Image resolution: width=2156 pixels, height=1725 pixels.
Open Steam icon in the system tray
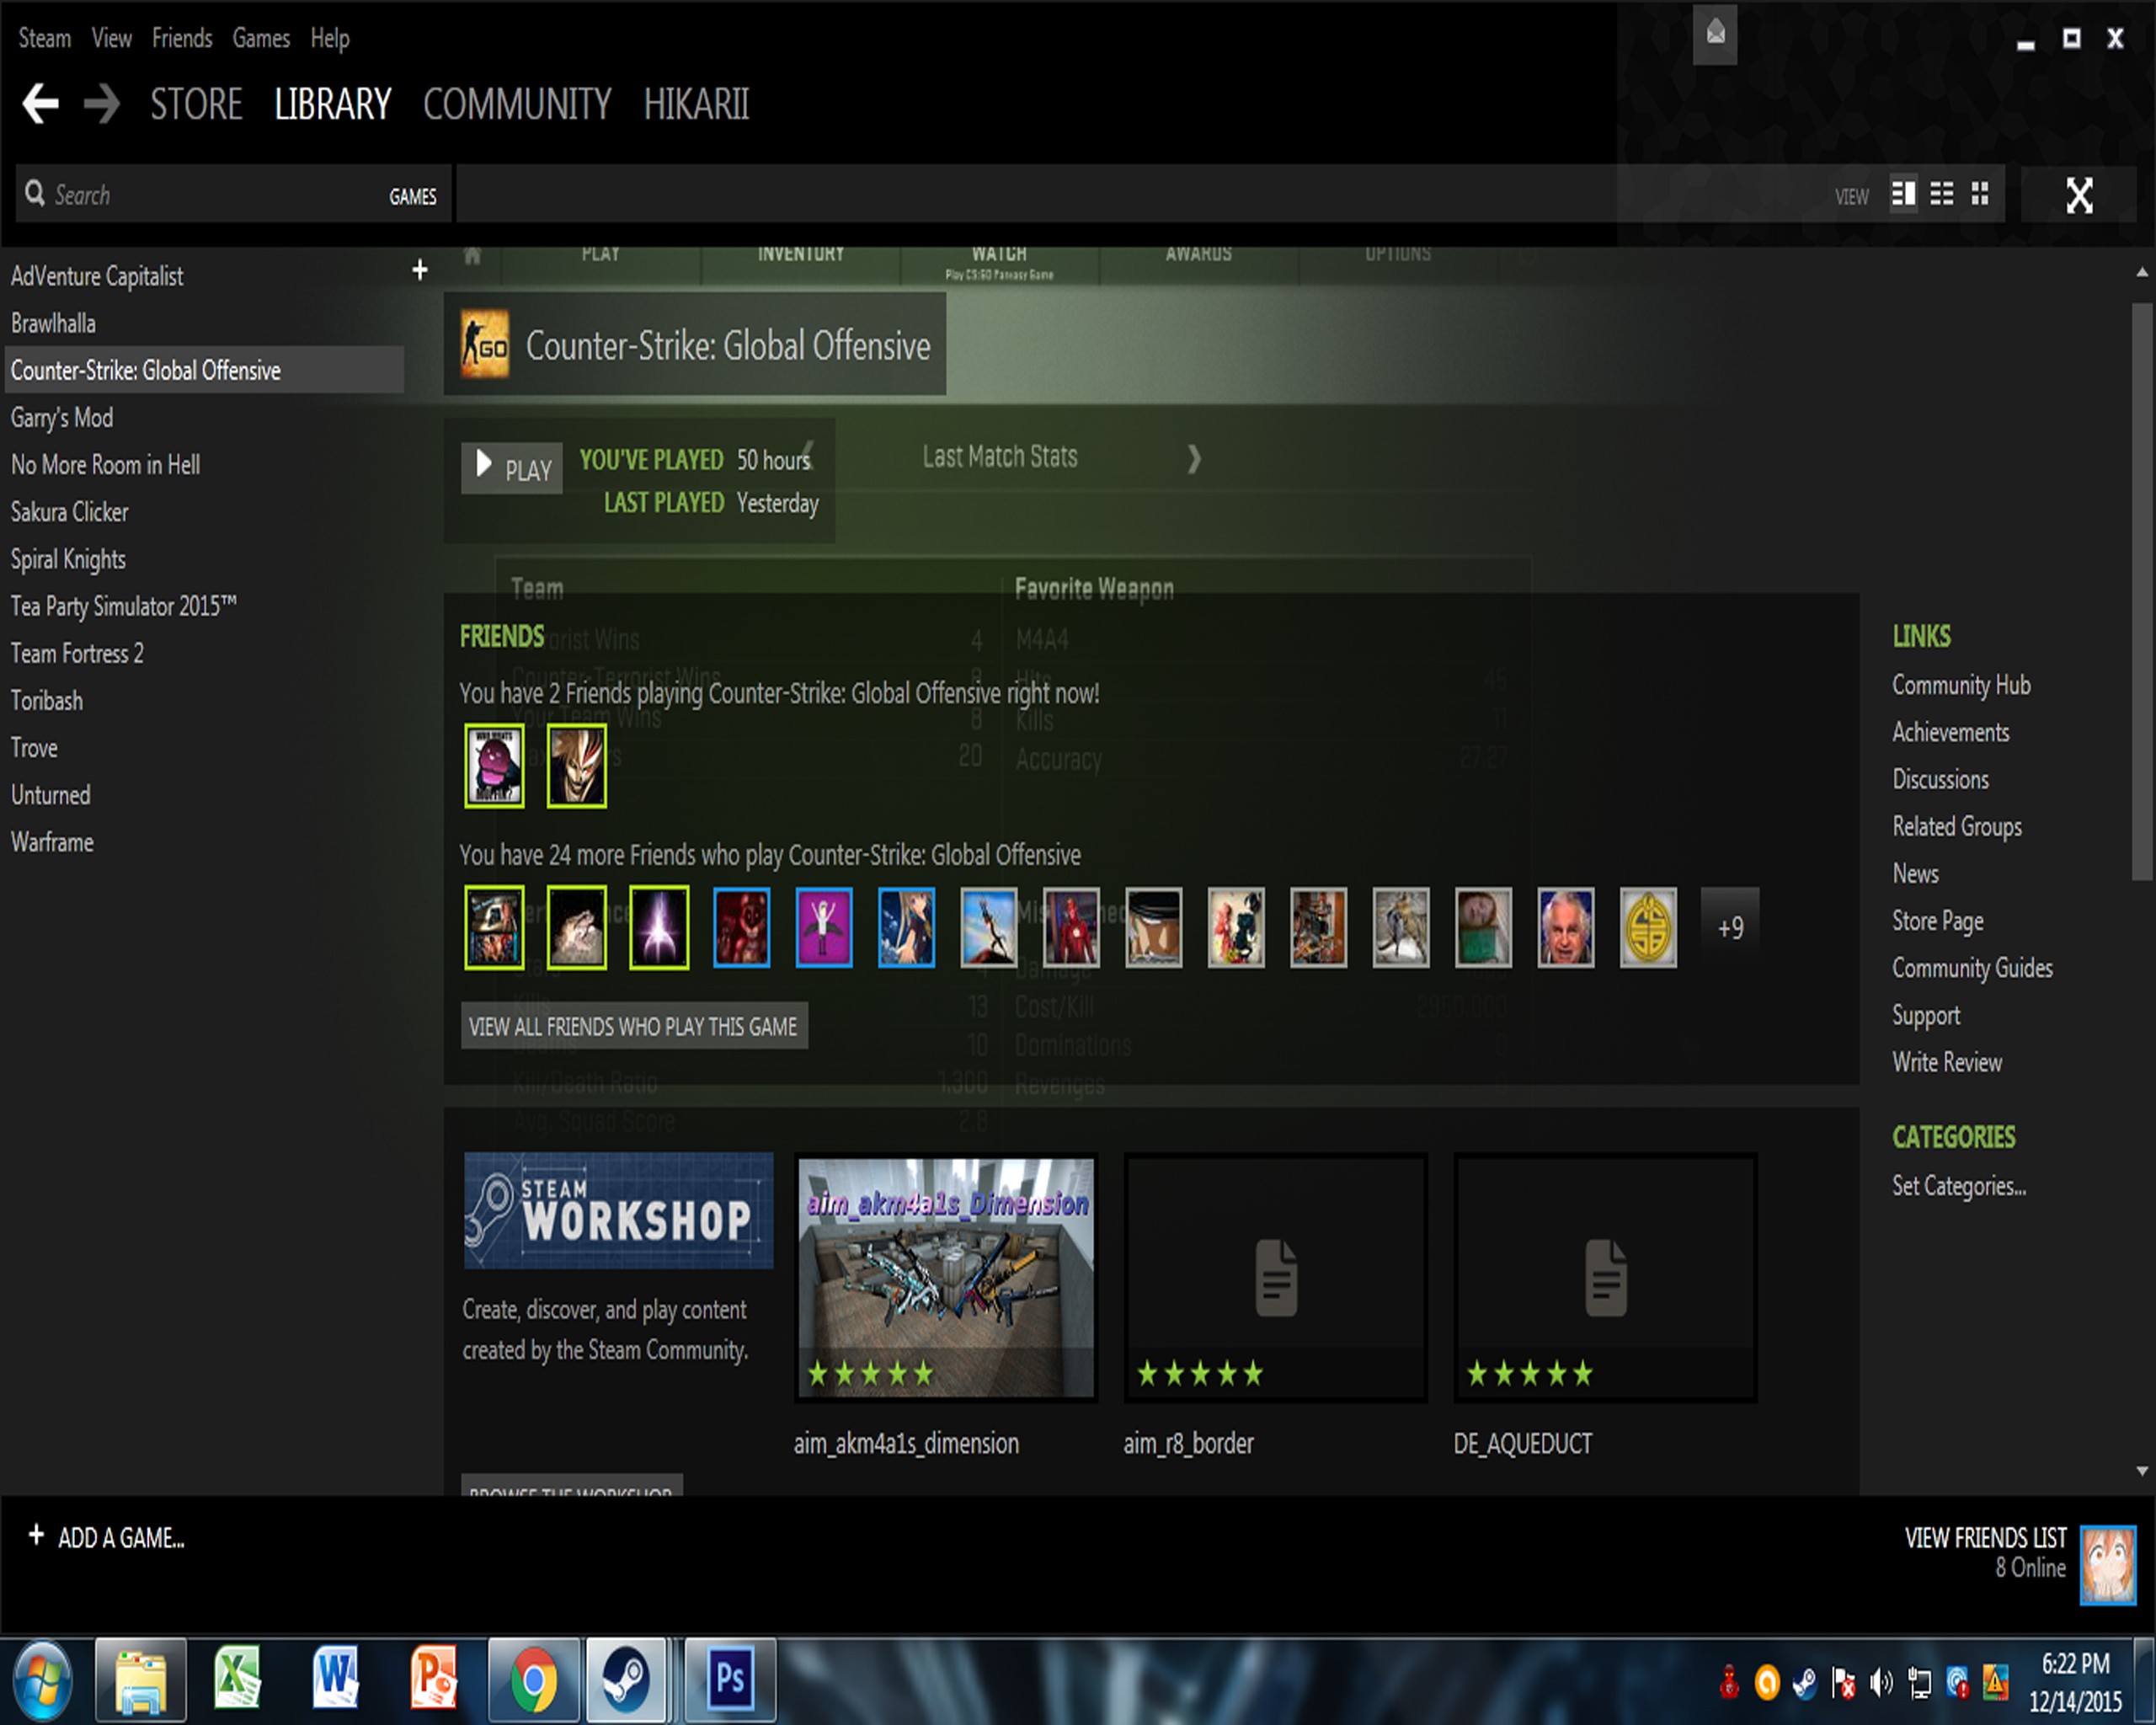1806,1680
